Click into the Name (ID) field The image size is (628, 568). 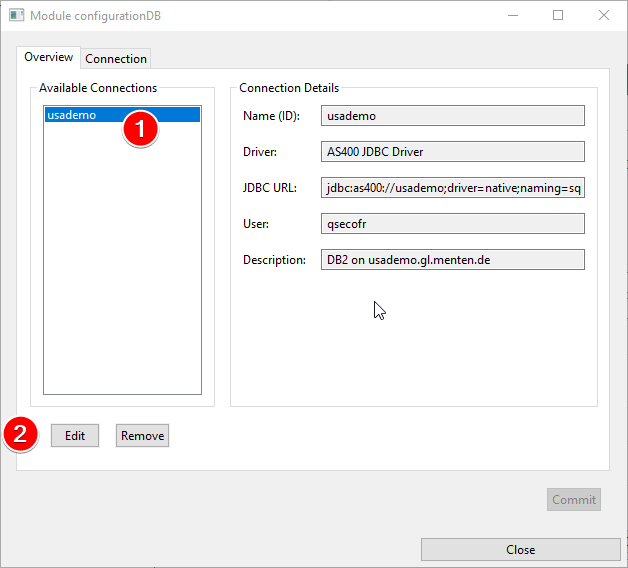pyautogui.click(x=453, y=116)
